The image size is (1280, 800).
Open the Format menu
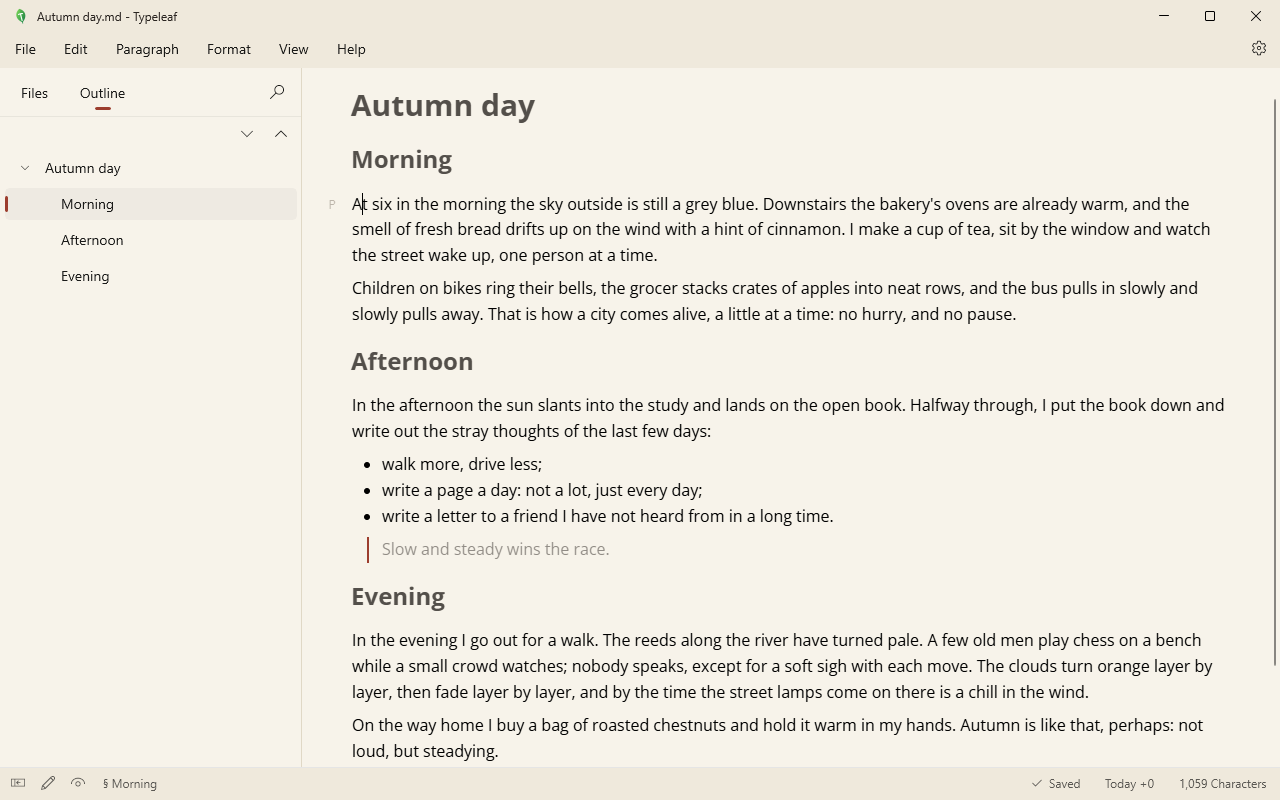click(229, 49)
